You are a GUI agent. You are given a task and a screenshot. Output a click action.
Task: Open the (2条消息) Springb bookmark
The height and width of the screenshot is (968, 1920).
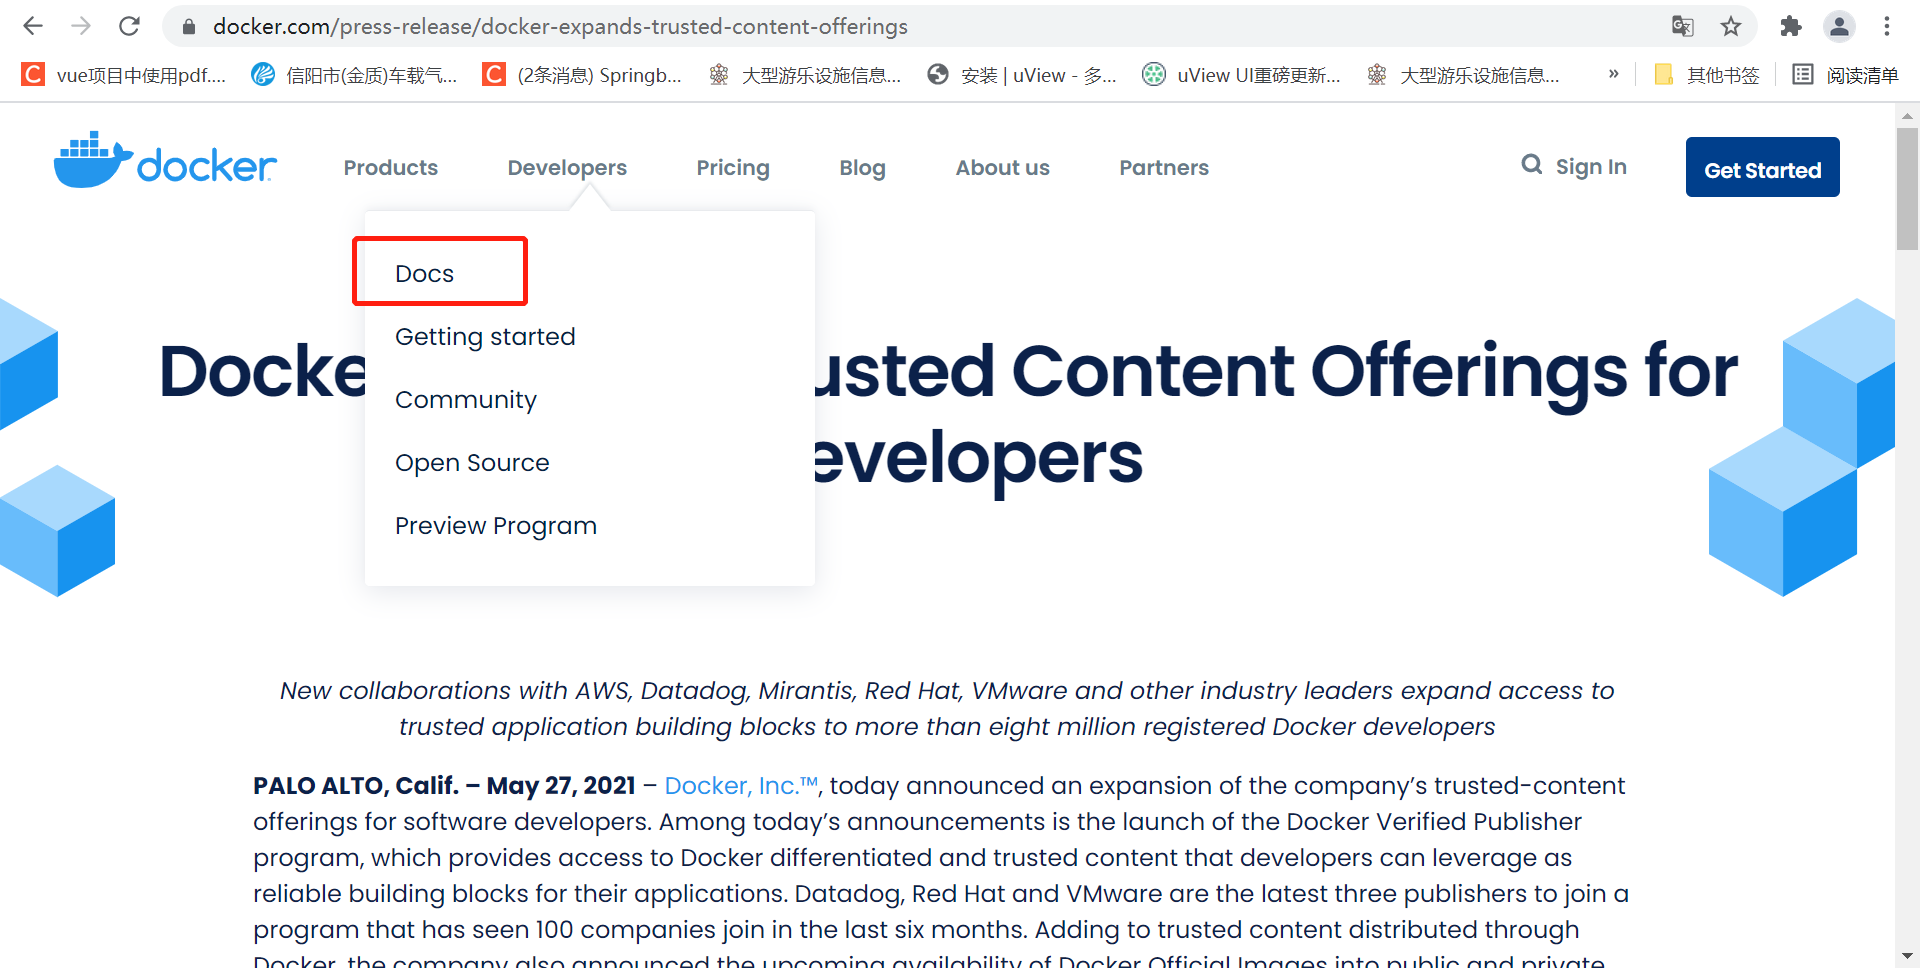coord(582,75)
